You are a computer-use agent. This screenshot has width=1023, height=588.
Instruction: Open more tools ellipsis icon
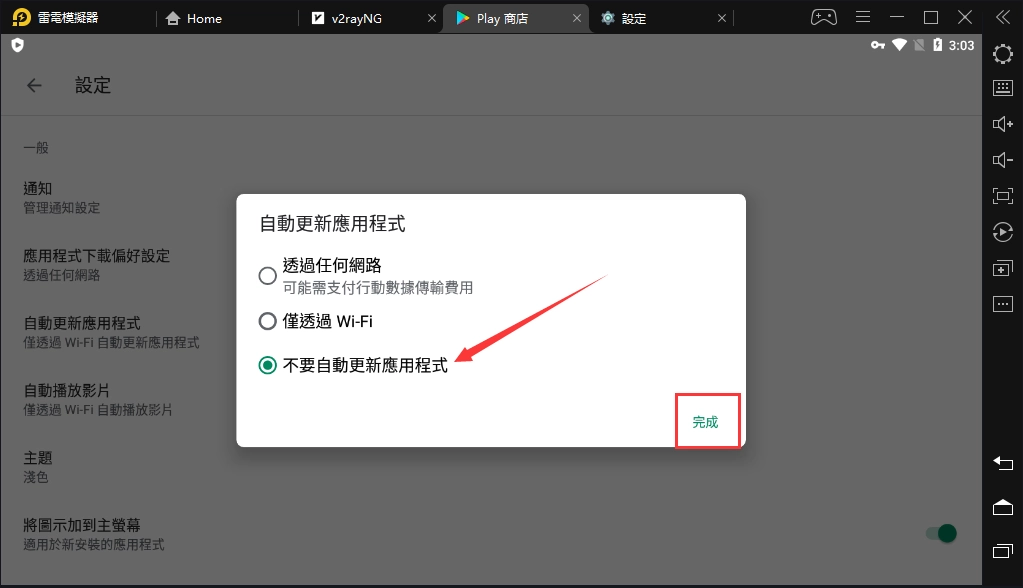1003,304
